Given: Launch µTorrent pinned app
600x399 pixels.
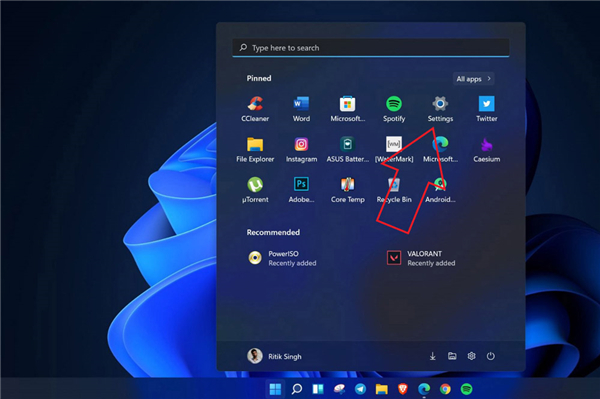Looking at the screenshot, I should pos(255,190).
